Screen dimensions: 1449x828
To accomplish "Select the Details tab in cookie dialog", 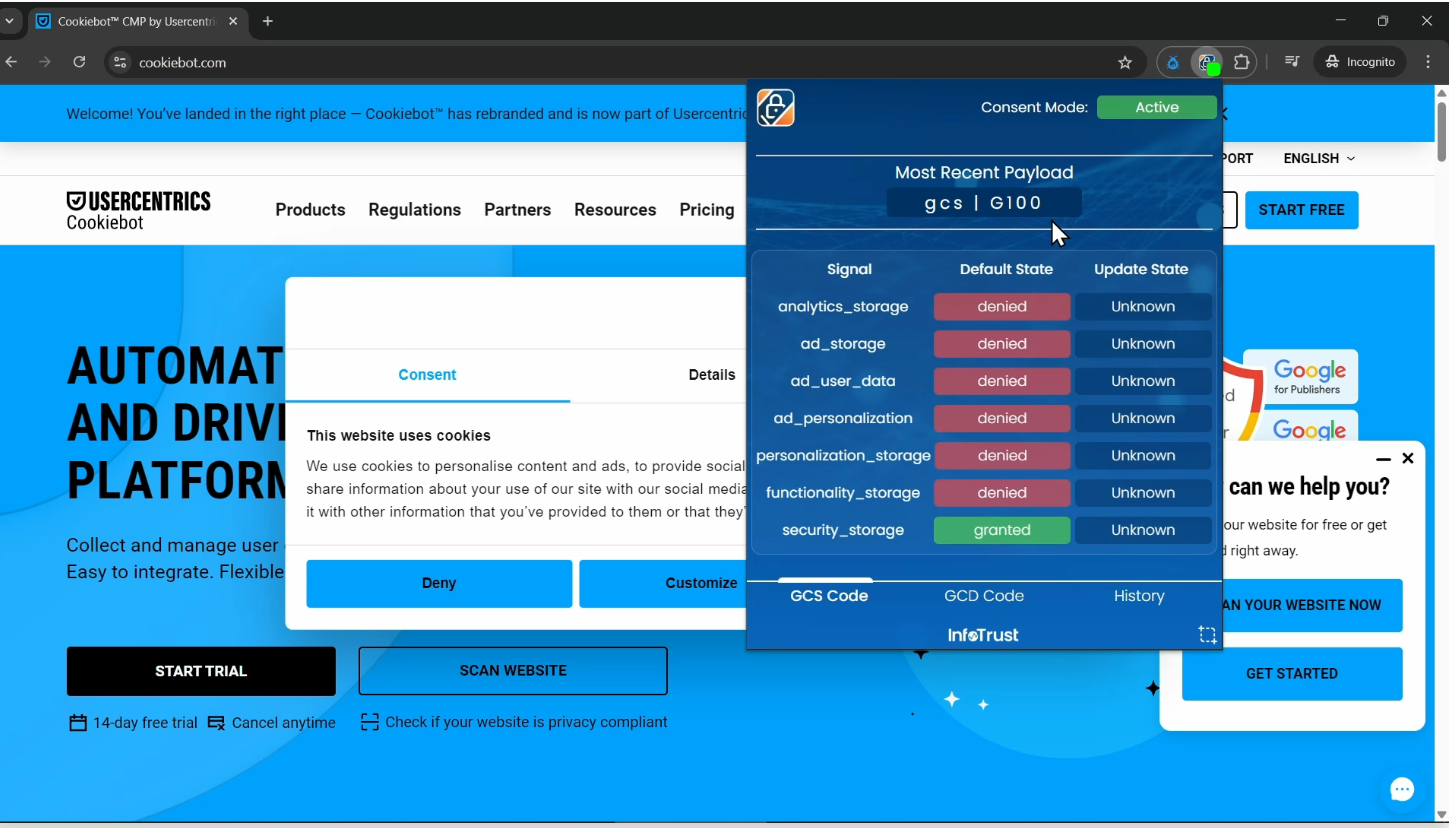I will point(712,375).
